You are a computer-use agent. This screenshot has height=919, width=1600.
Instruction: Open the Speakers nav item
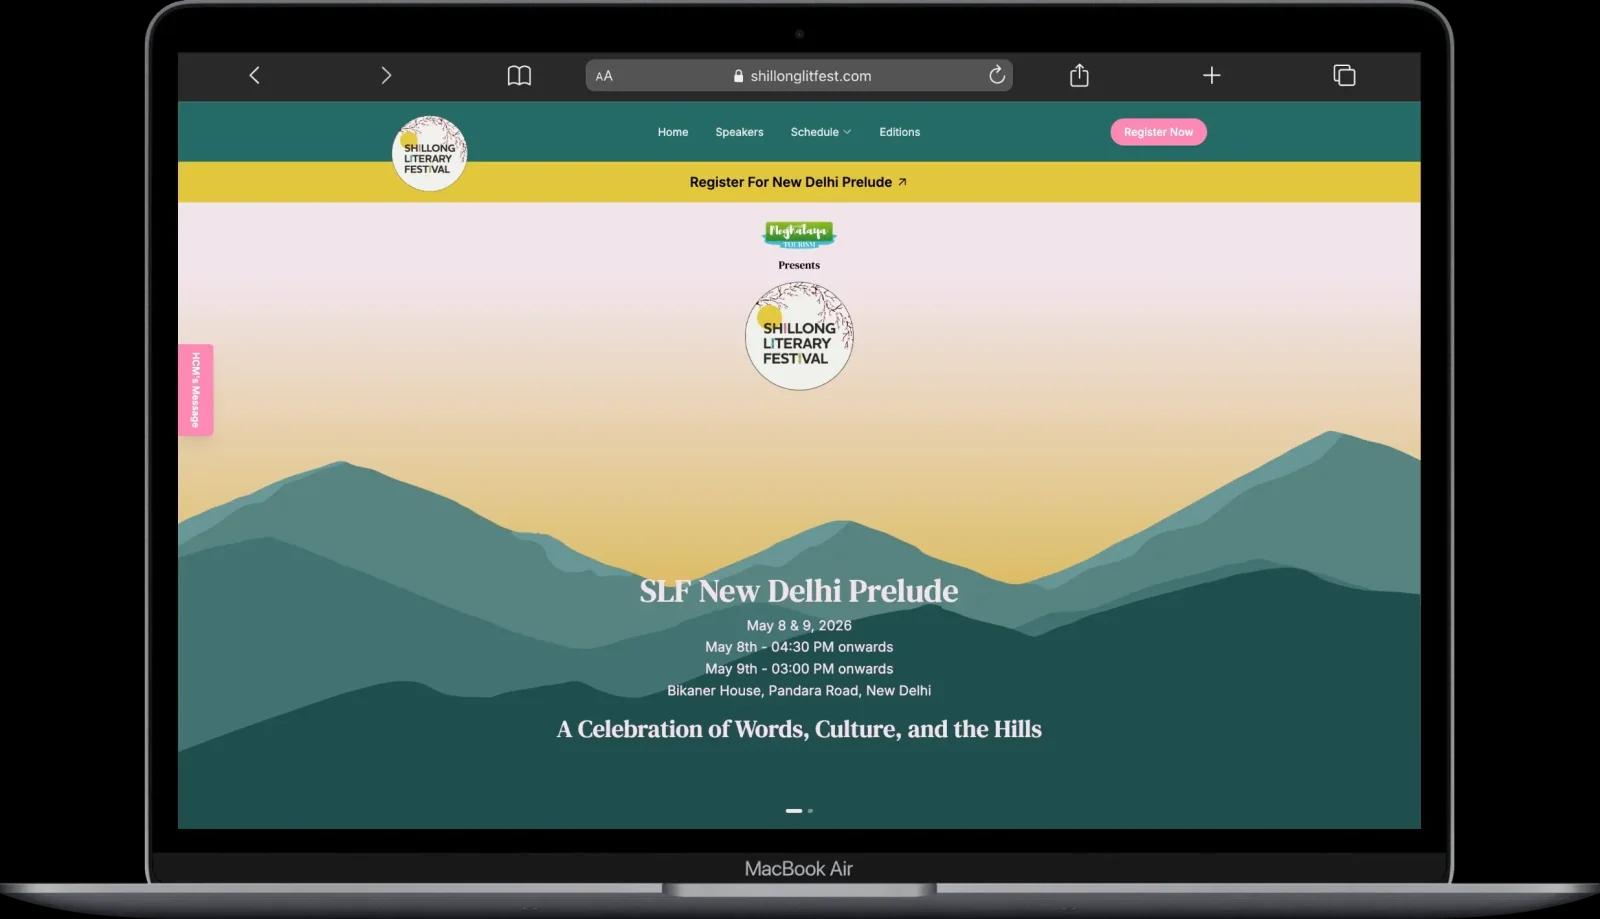pyautogui.click(x=739, y=132)
